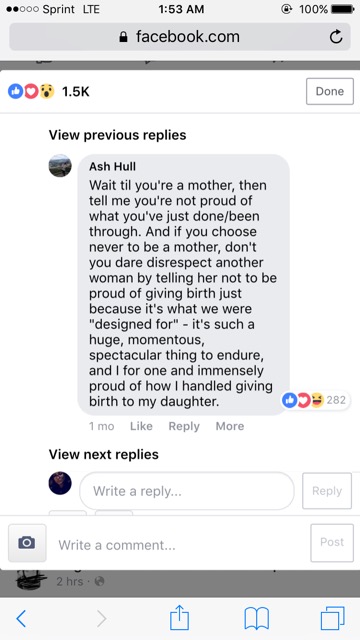
Task: Tap the Write a reply field
Action: [187, 491]
